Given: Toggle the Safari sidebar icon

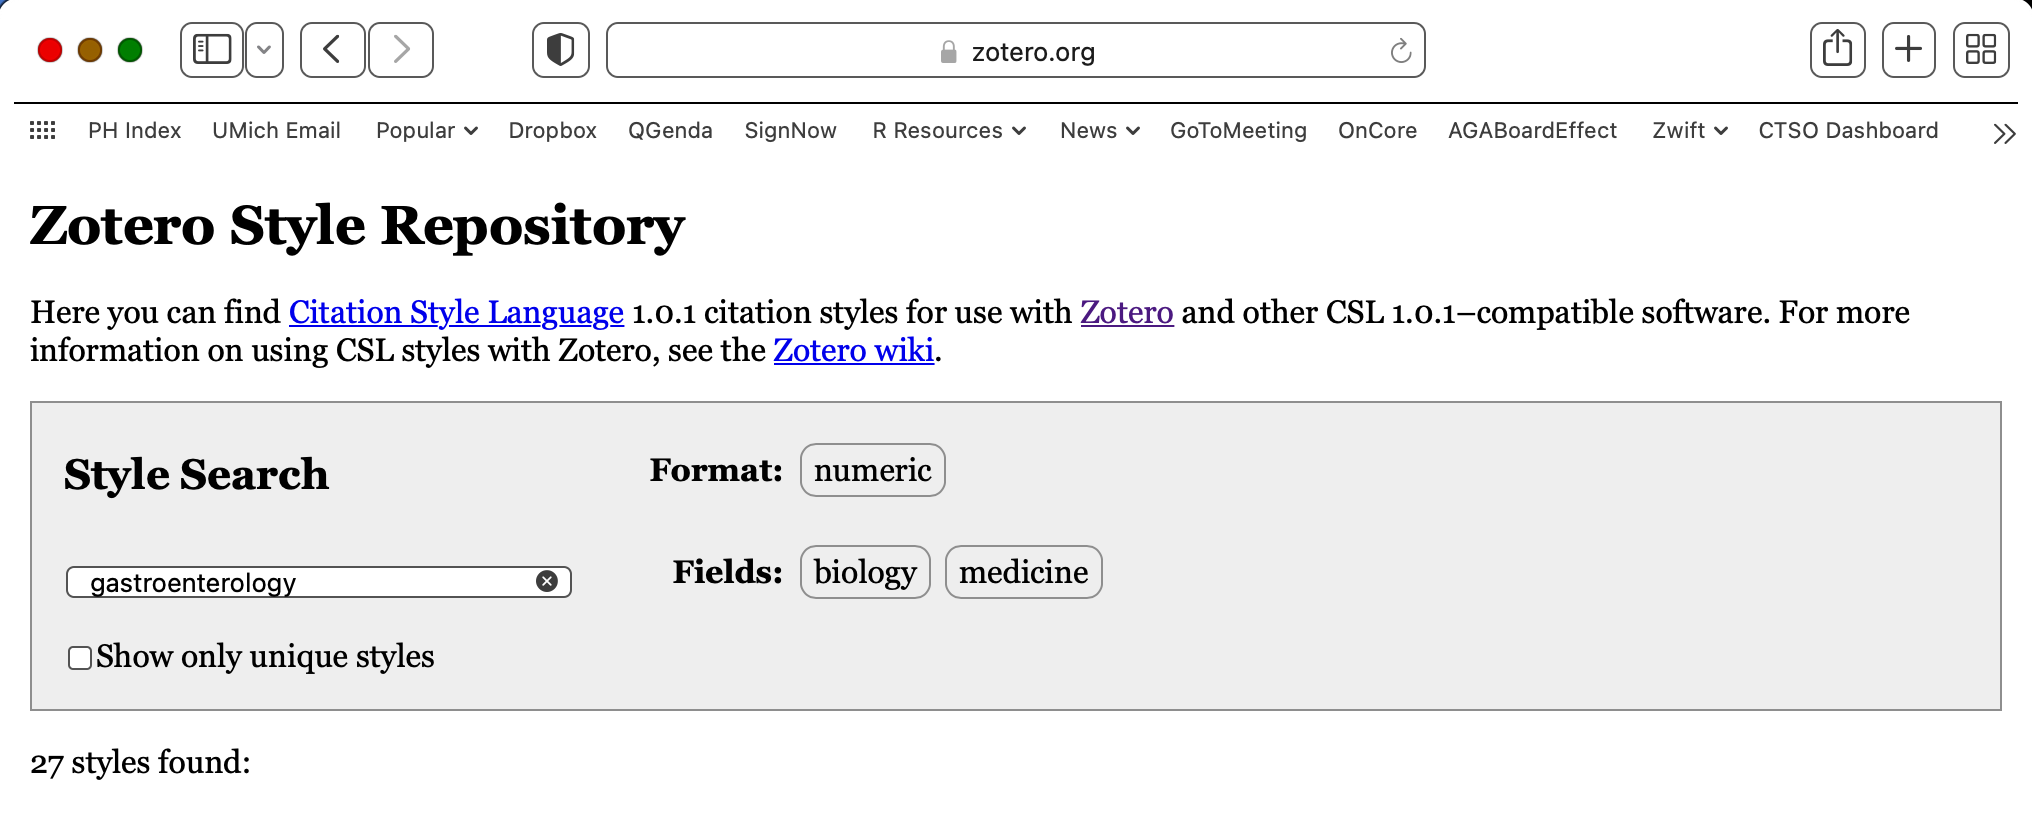Looking at the screenshot, I should coord(211,49).
